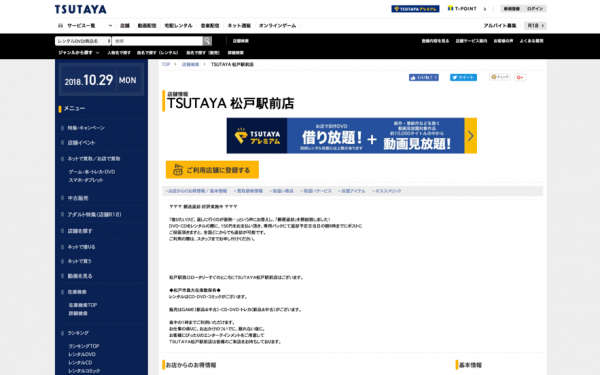600x375 pixels.
Task: Click the chevron next to T-POINT
Action: click(x=485, y=9)
